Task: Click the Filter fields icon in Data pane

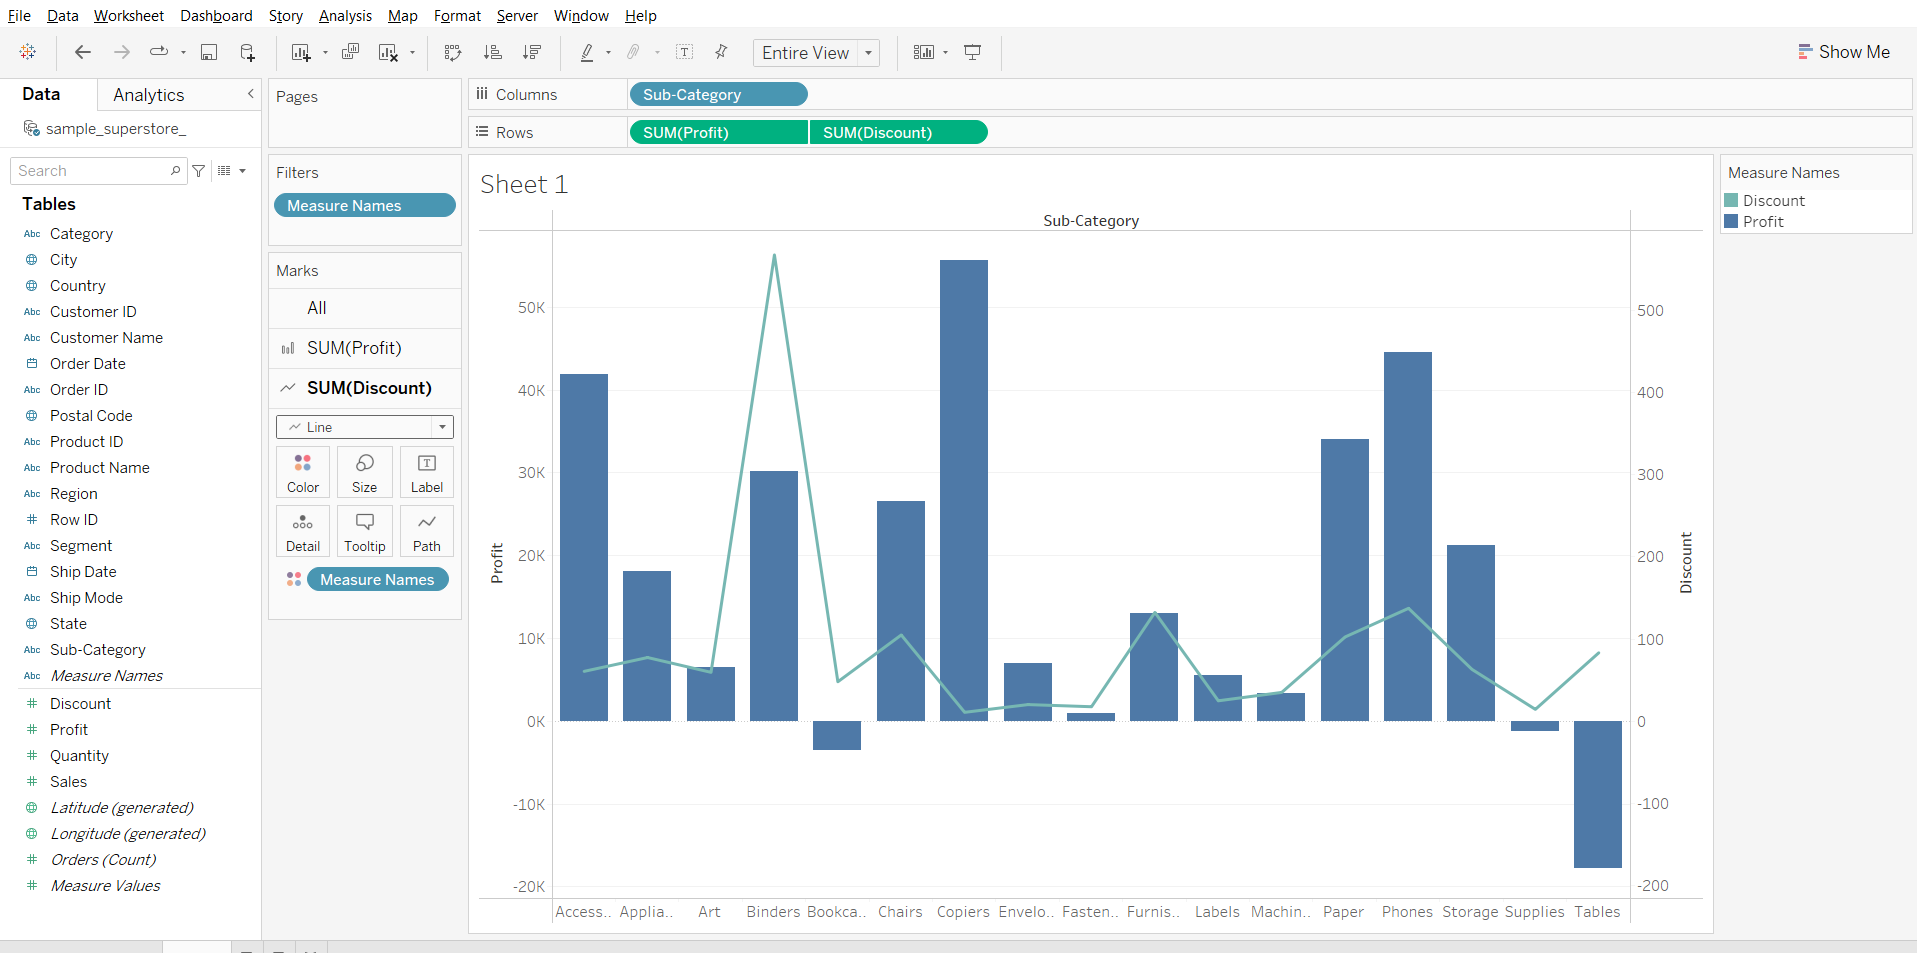Action: [x=199, y=171]
